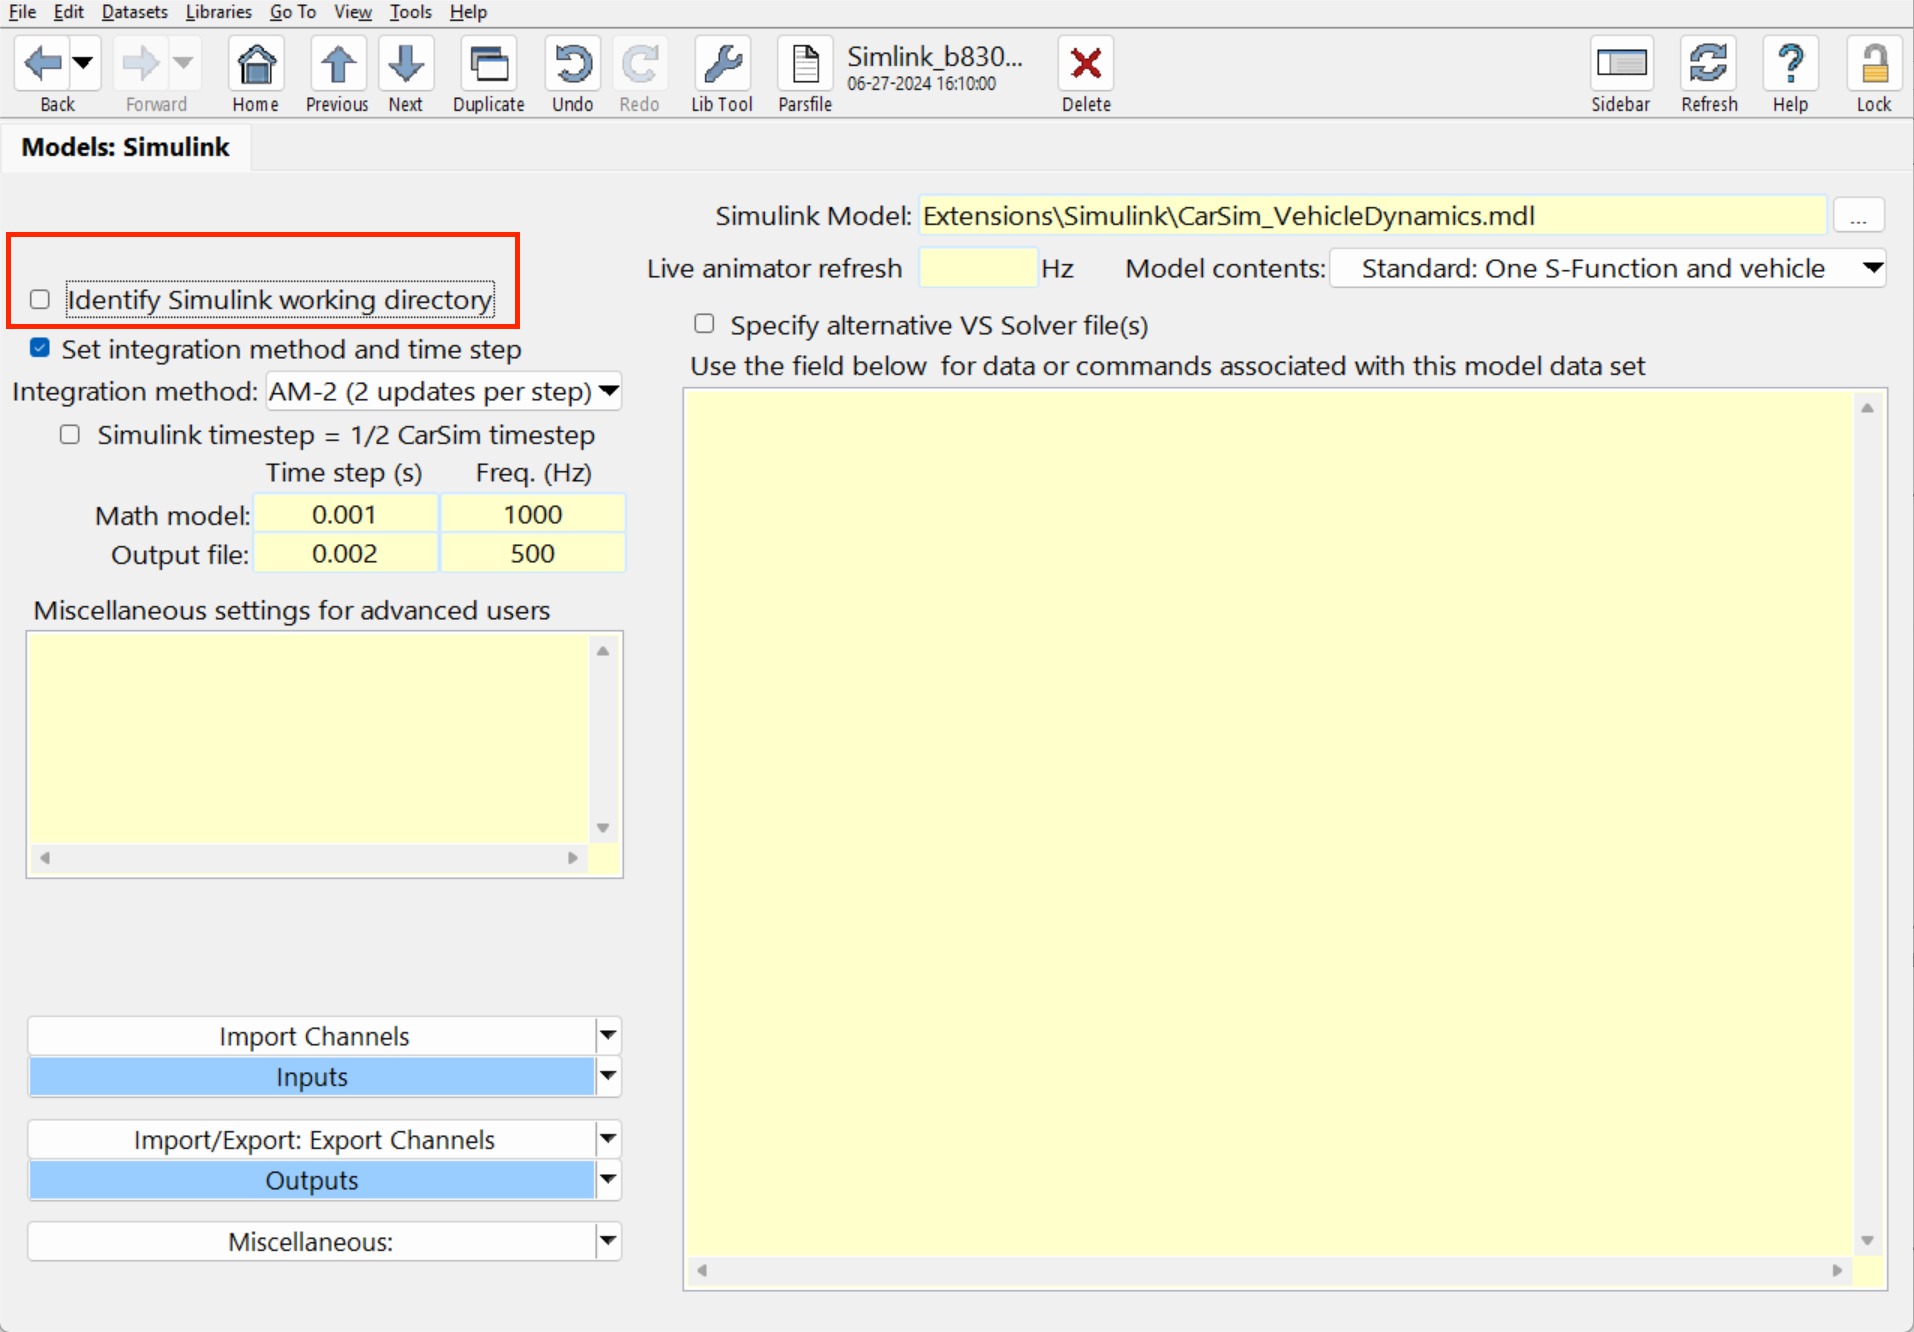The height and width of the screenshot is (1332, 1914).
Task: Click the blue Outputs link button
Action: [x=312, y=1180]
